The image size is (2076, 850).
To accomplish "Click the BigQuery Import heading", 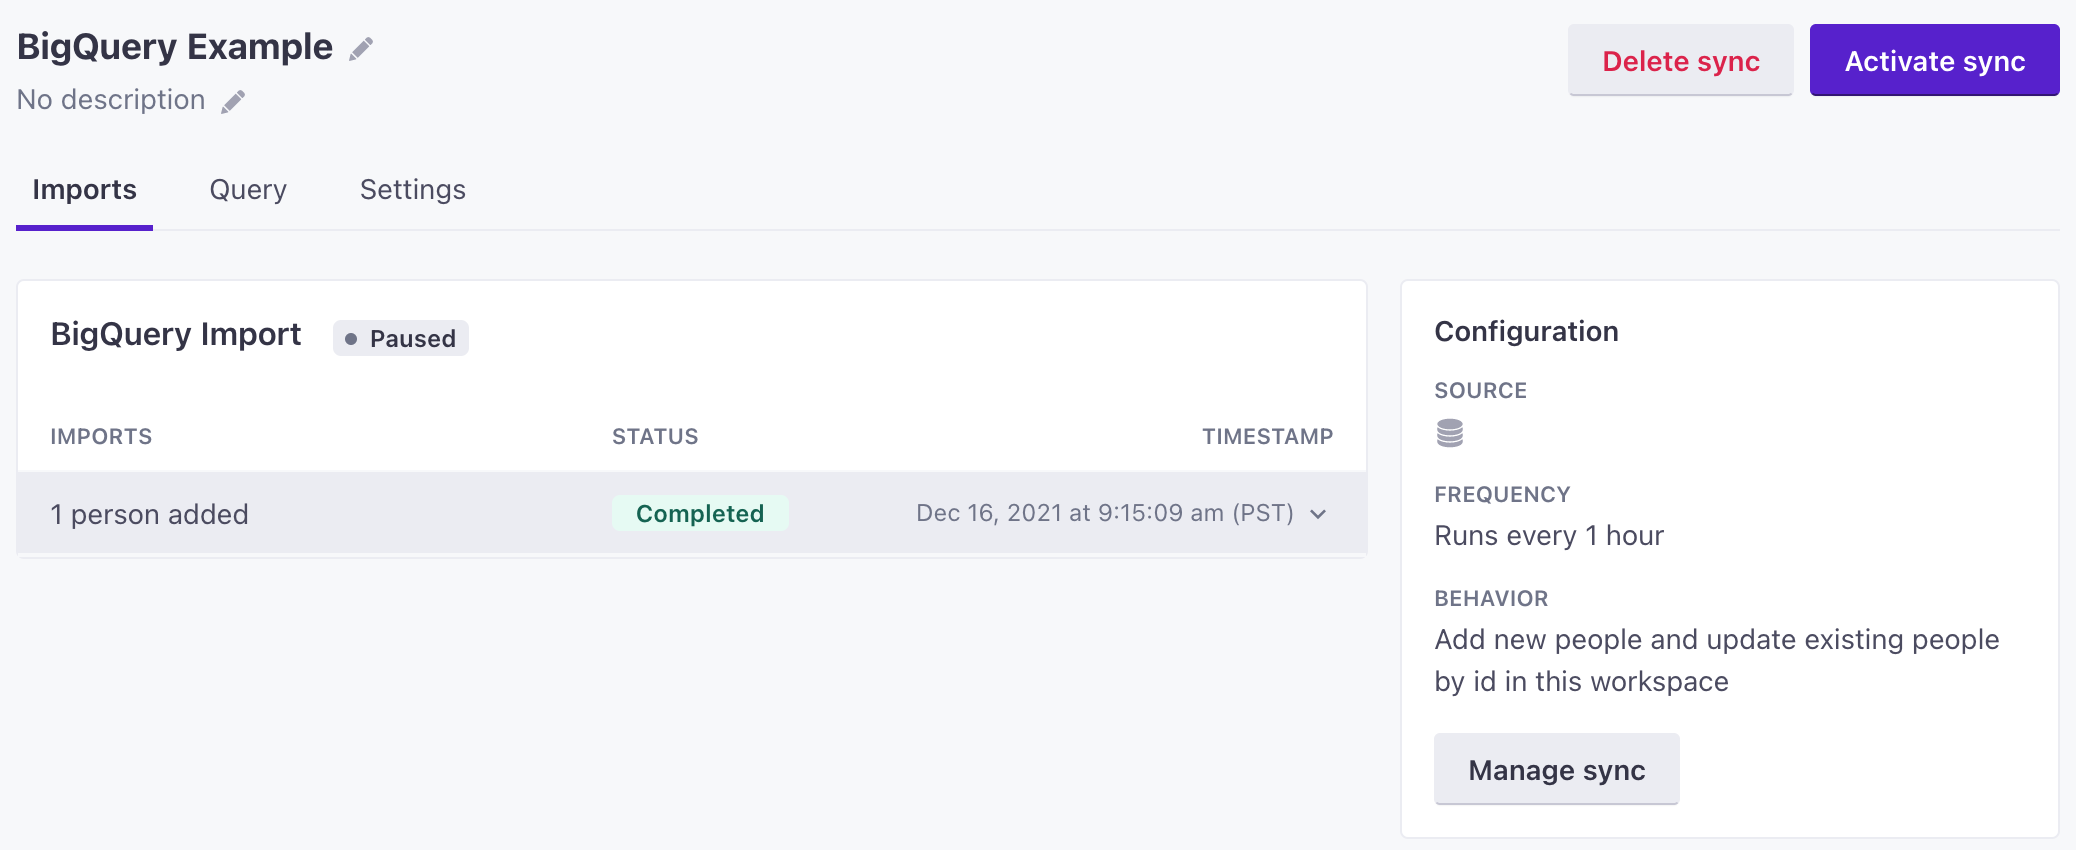I will click(x=176, y=335).
